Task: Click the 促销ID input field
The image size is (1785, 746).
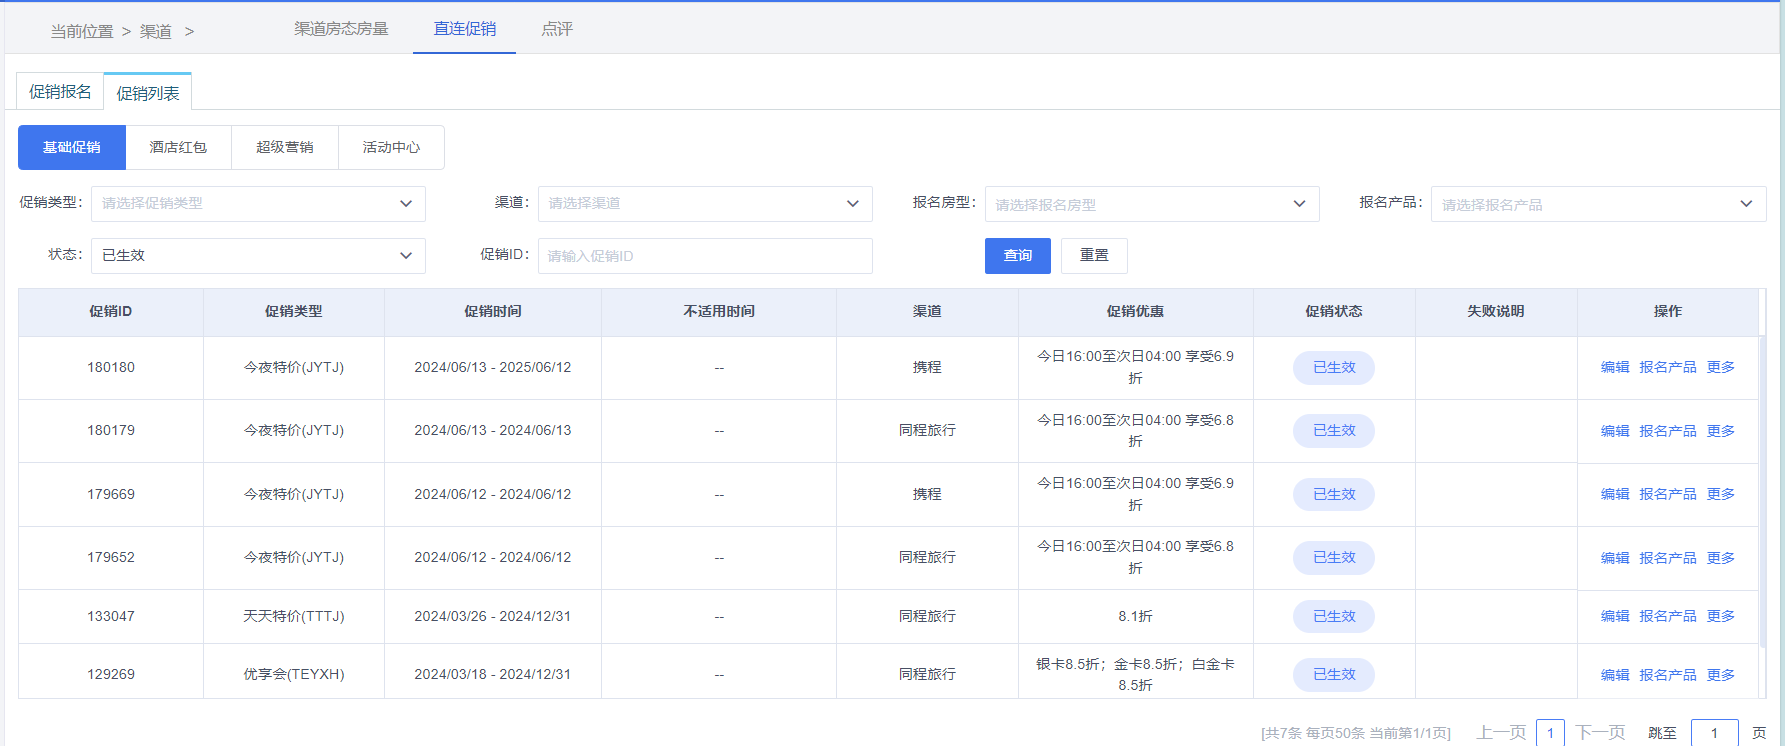Action: click(x=704, y=256)
